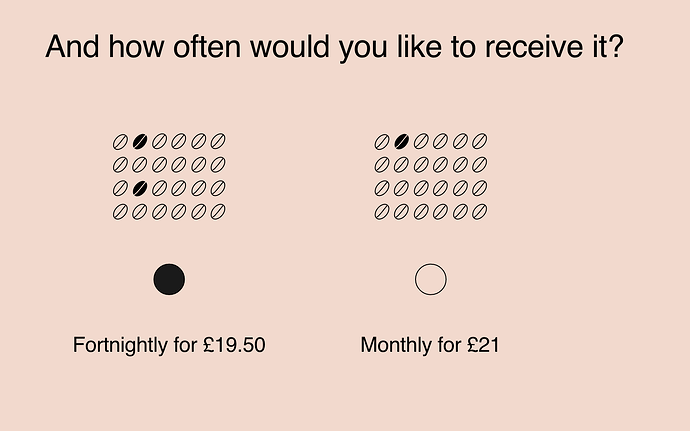Viewport: 690px width, 431px height.
Task: Click the "Monthly for £21" label
Action: click(x=430, y=346)
